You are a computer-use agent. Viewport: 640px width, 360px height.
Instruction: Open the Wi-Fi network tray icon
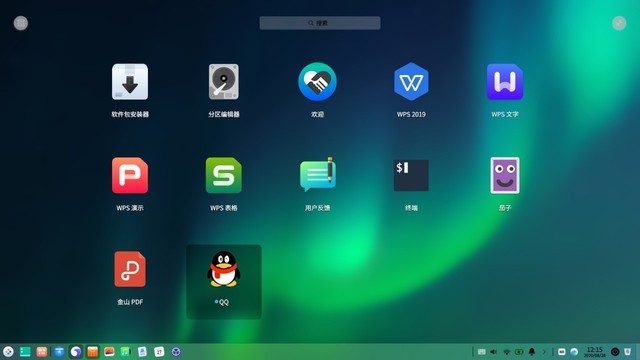point(507,352)
